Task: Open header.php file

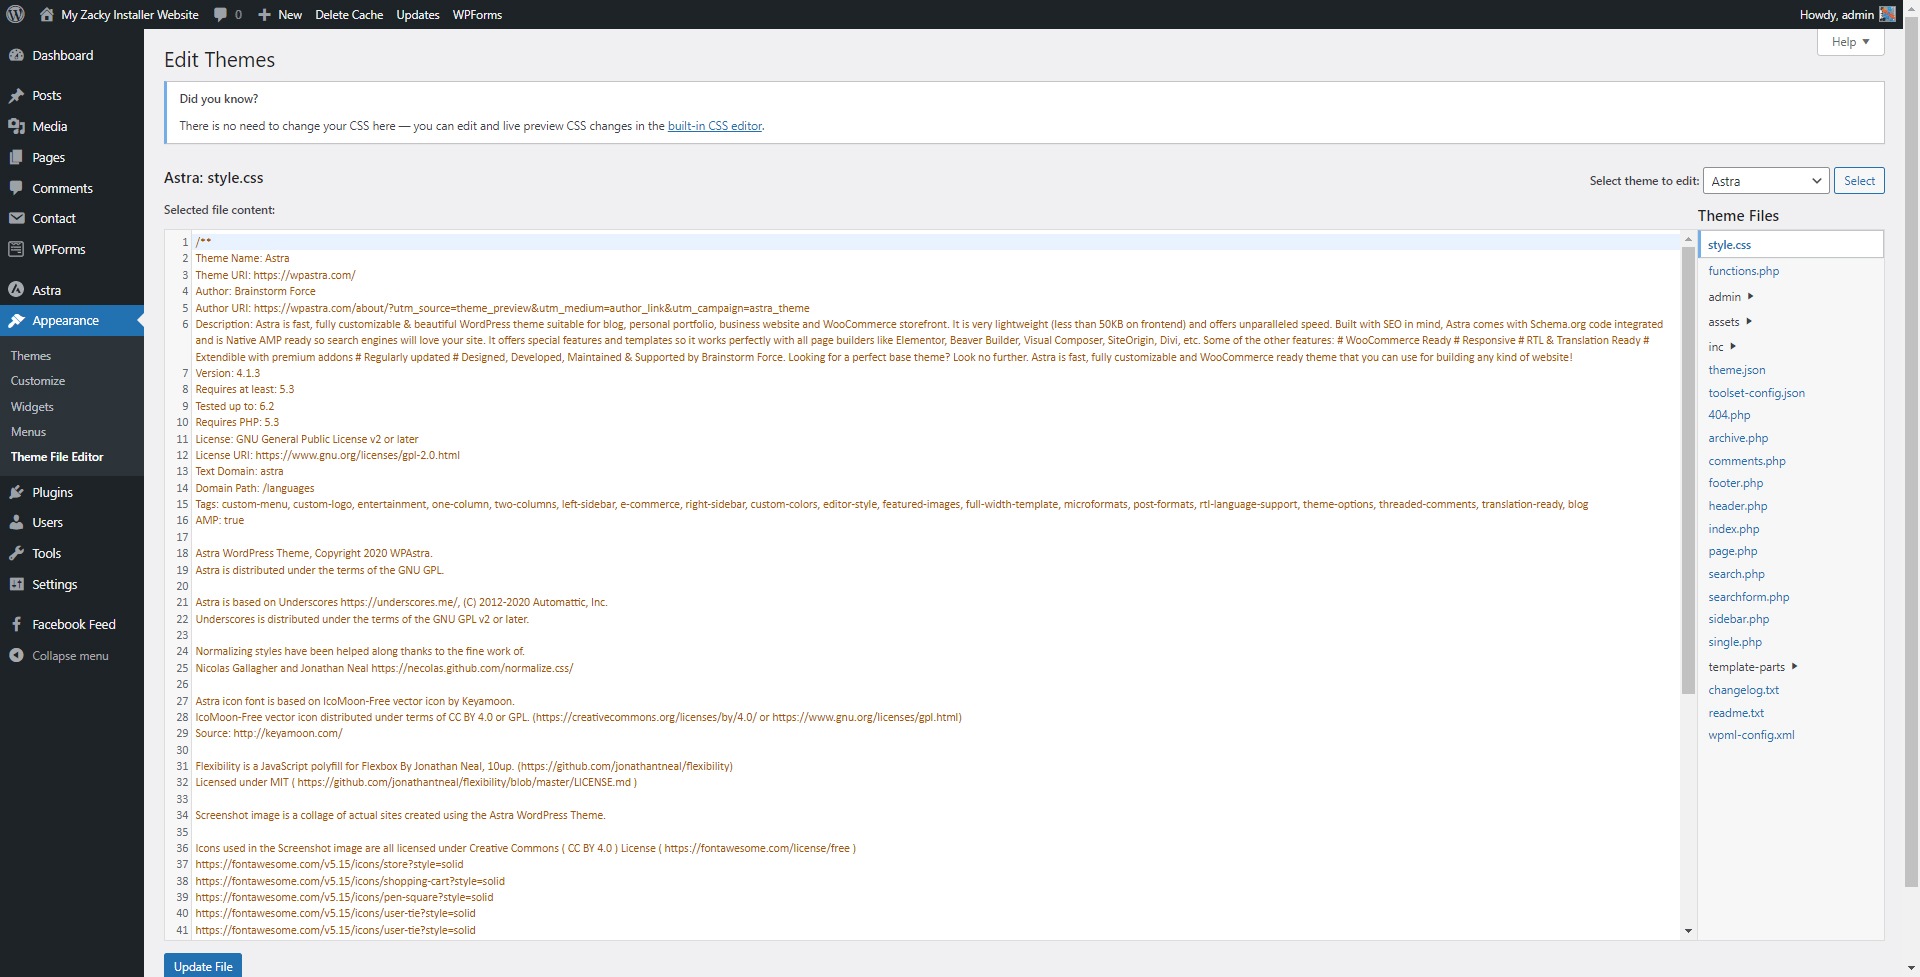Action: [1737, 506]
